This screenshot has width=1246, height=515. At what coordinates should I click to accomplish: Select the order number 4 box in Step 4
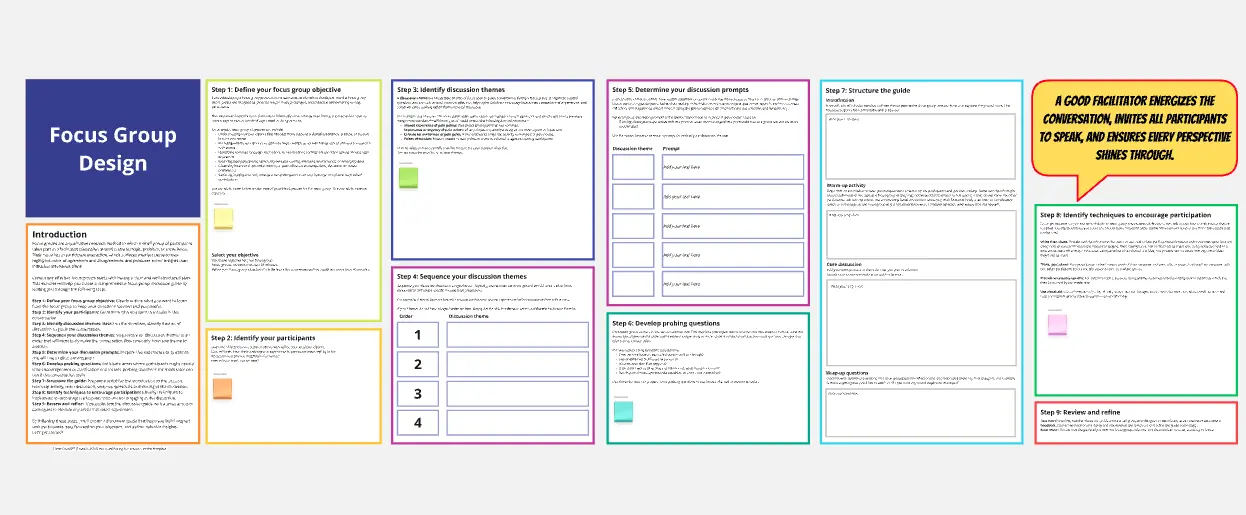tap(417, 422)
